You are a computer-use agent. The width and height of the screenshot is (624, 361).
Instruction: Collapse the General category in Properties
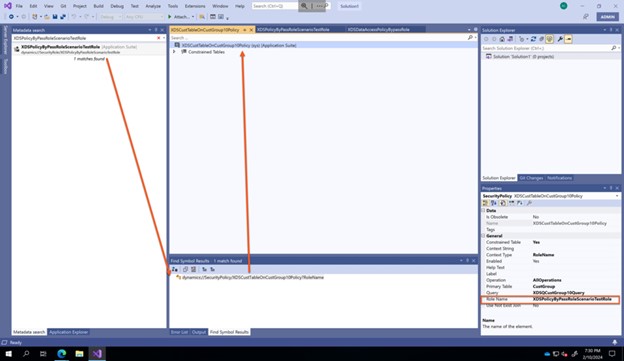click(484, 236)
